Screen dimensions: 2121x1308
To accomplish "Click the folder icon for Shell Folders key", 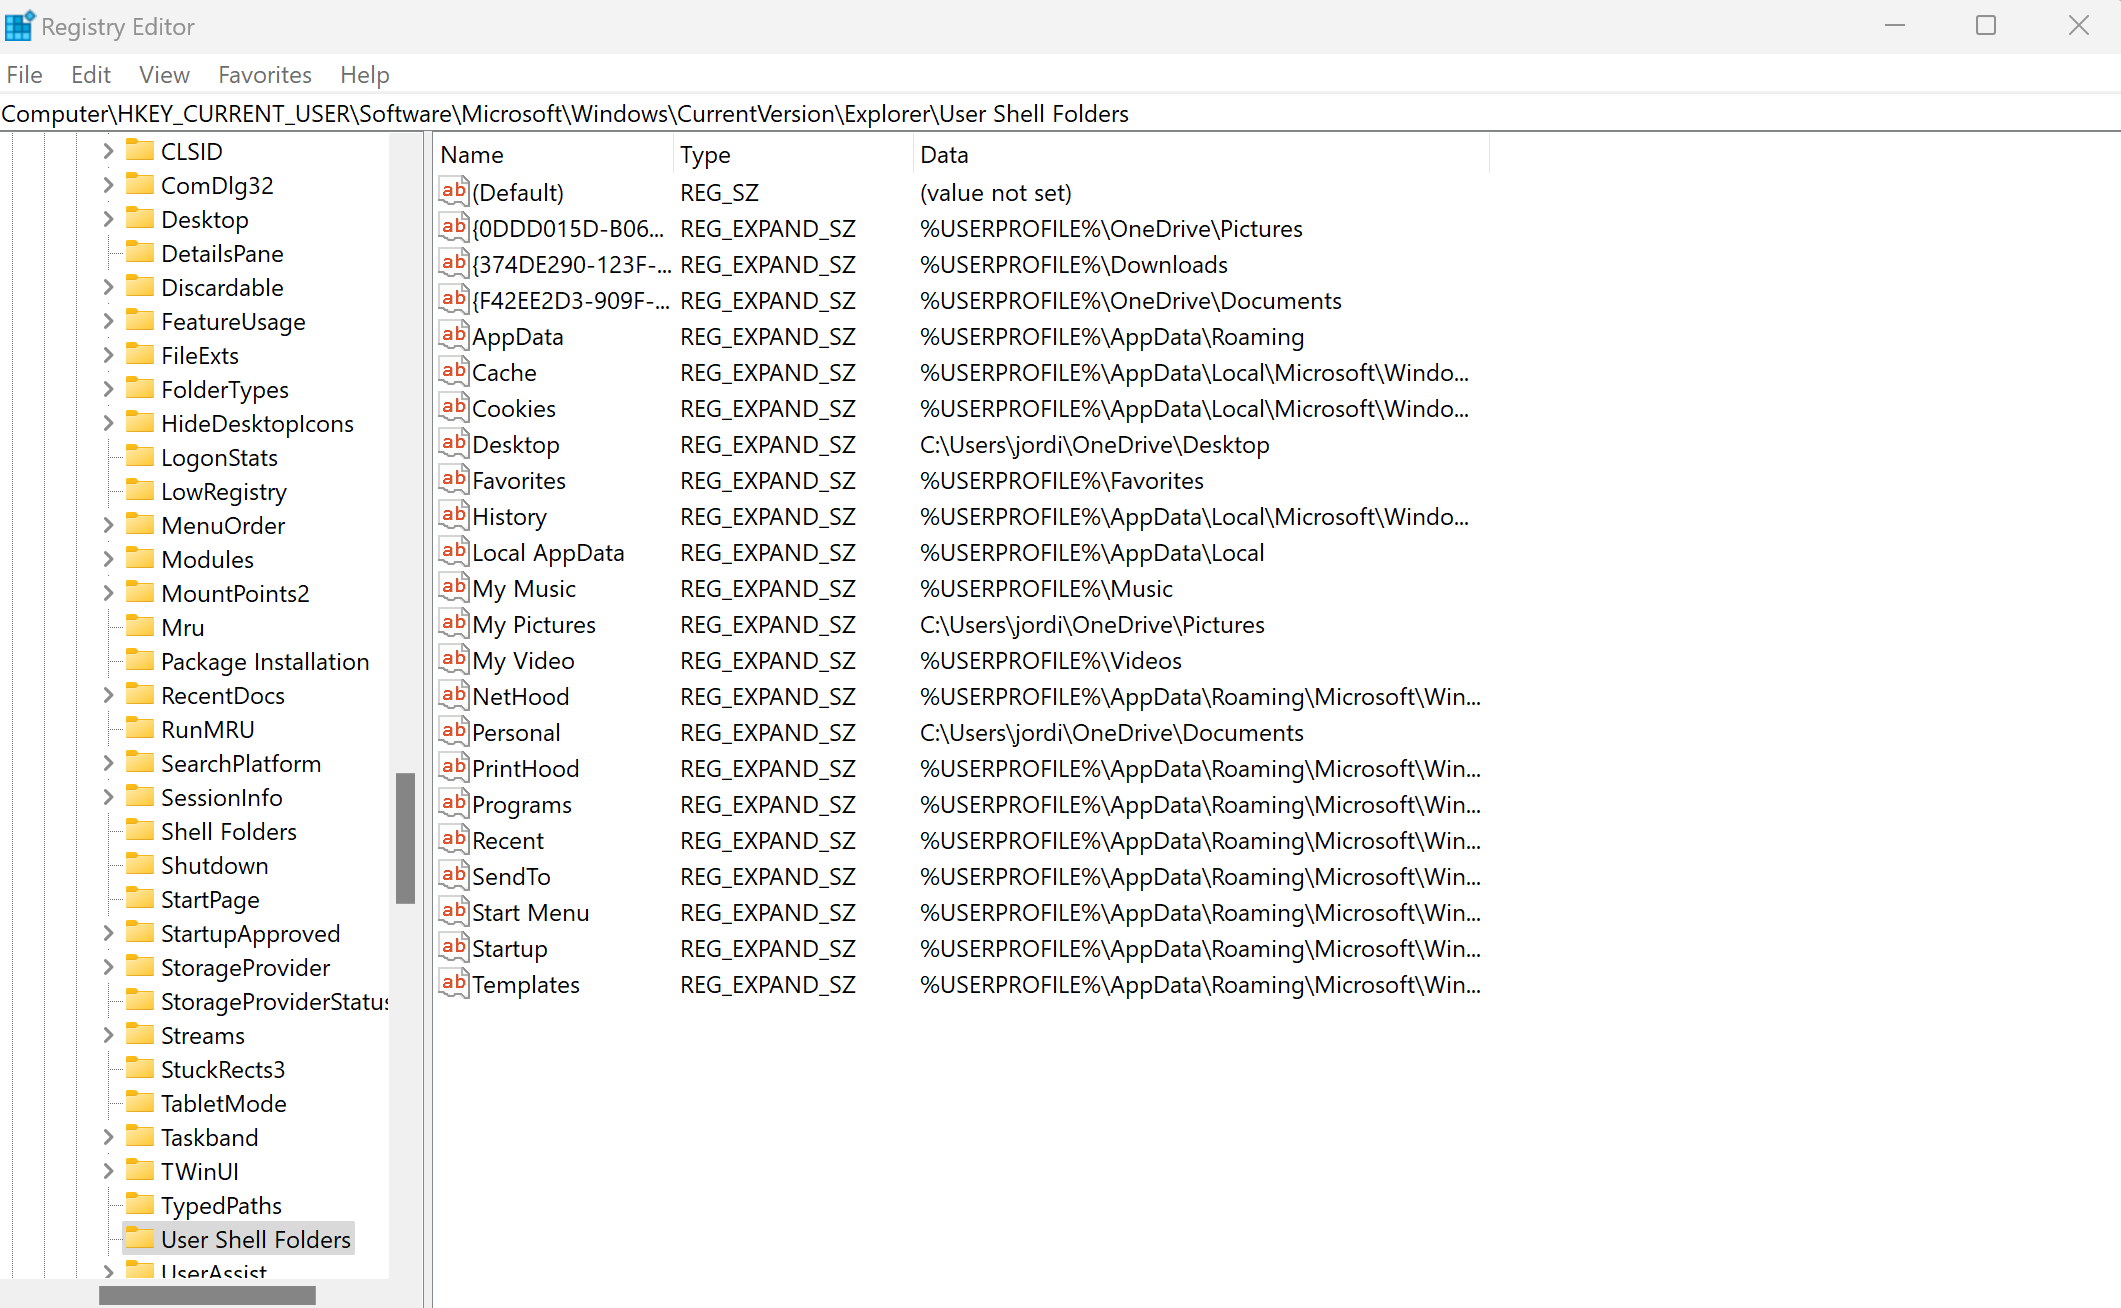I will [x=140, y=830].
